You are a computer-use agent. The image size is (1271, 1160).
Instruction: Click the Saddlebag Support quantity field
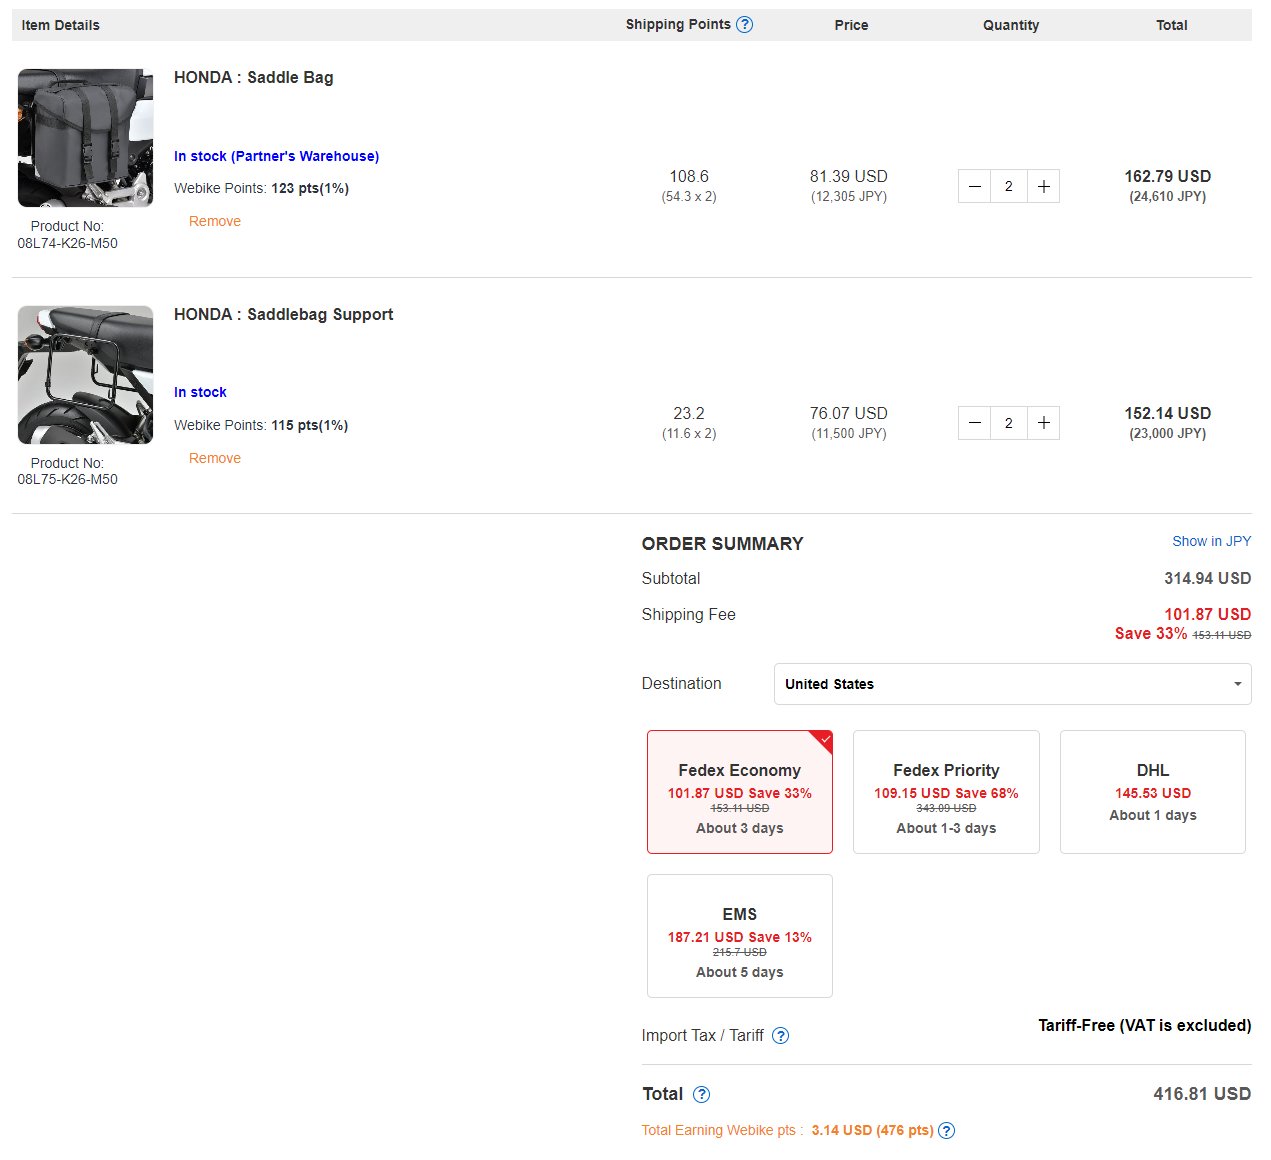(x=1009, y=423)
